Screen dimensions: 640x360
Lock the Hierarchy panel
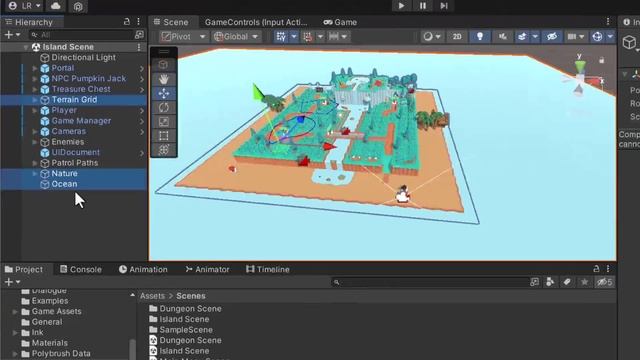[127, 22]
